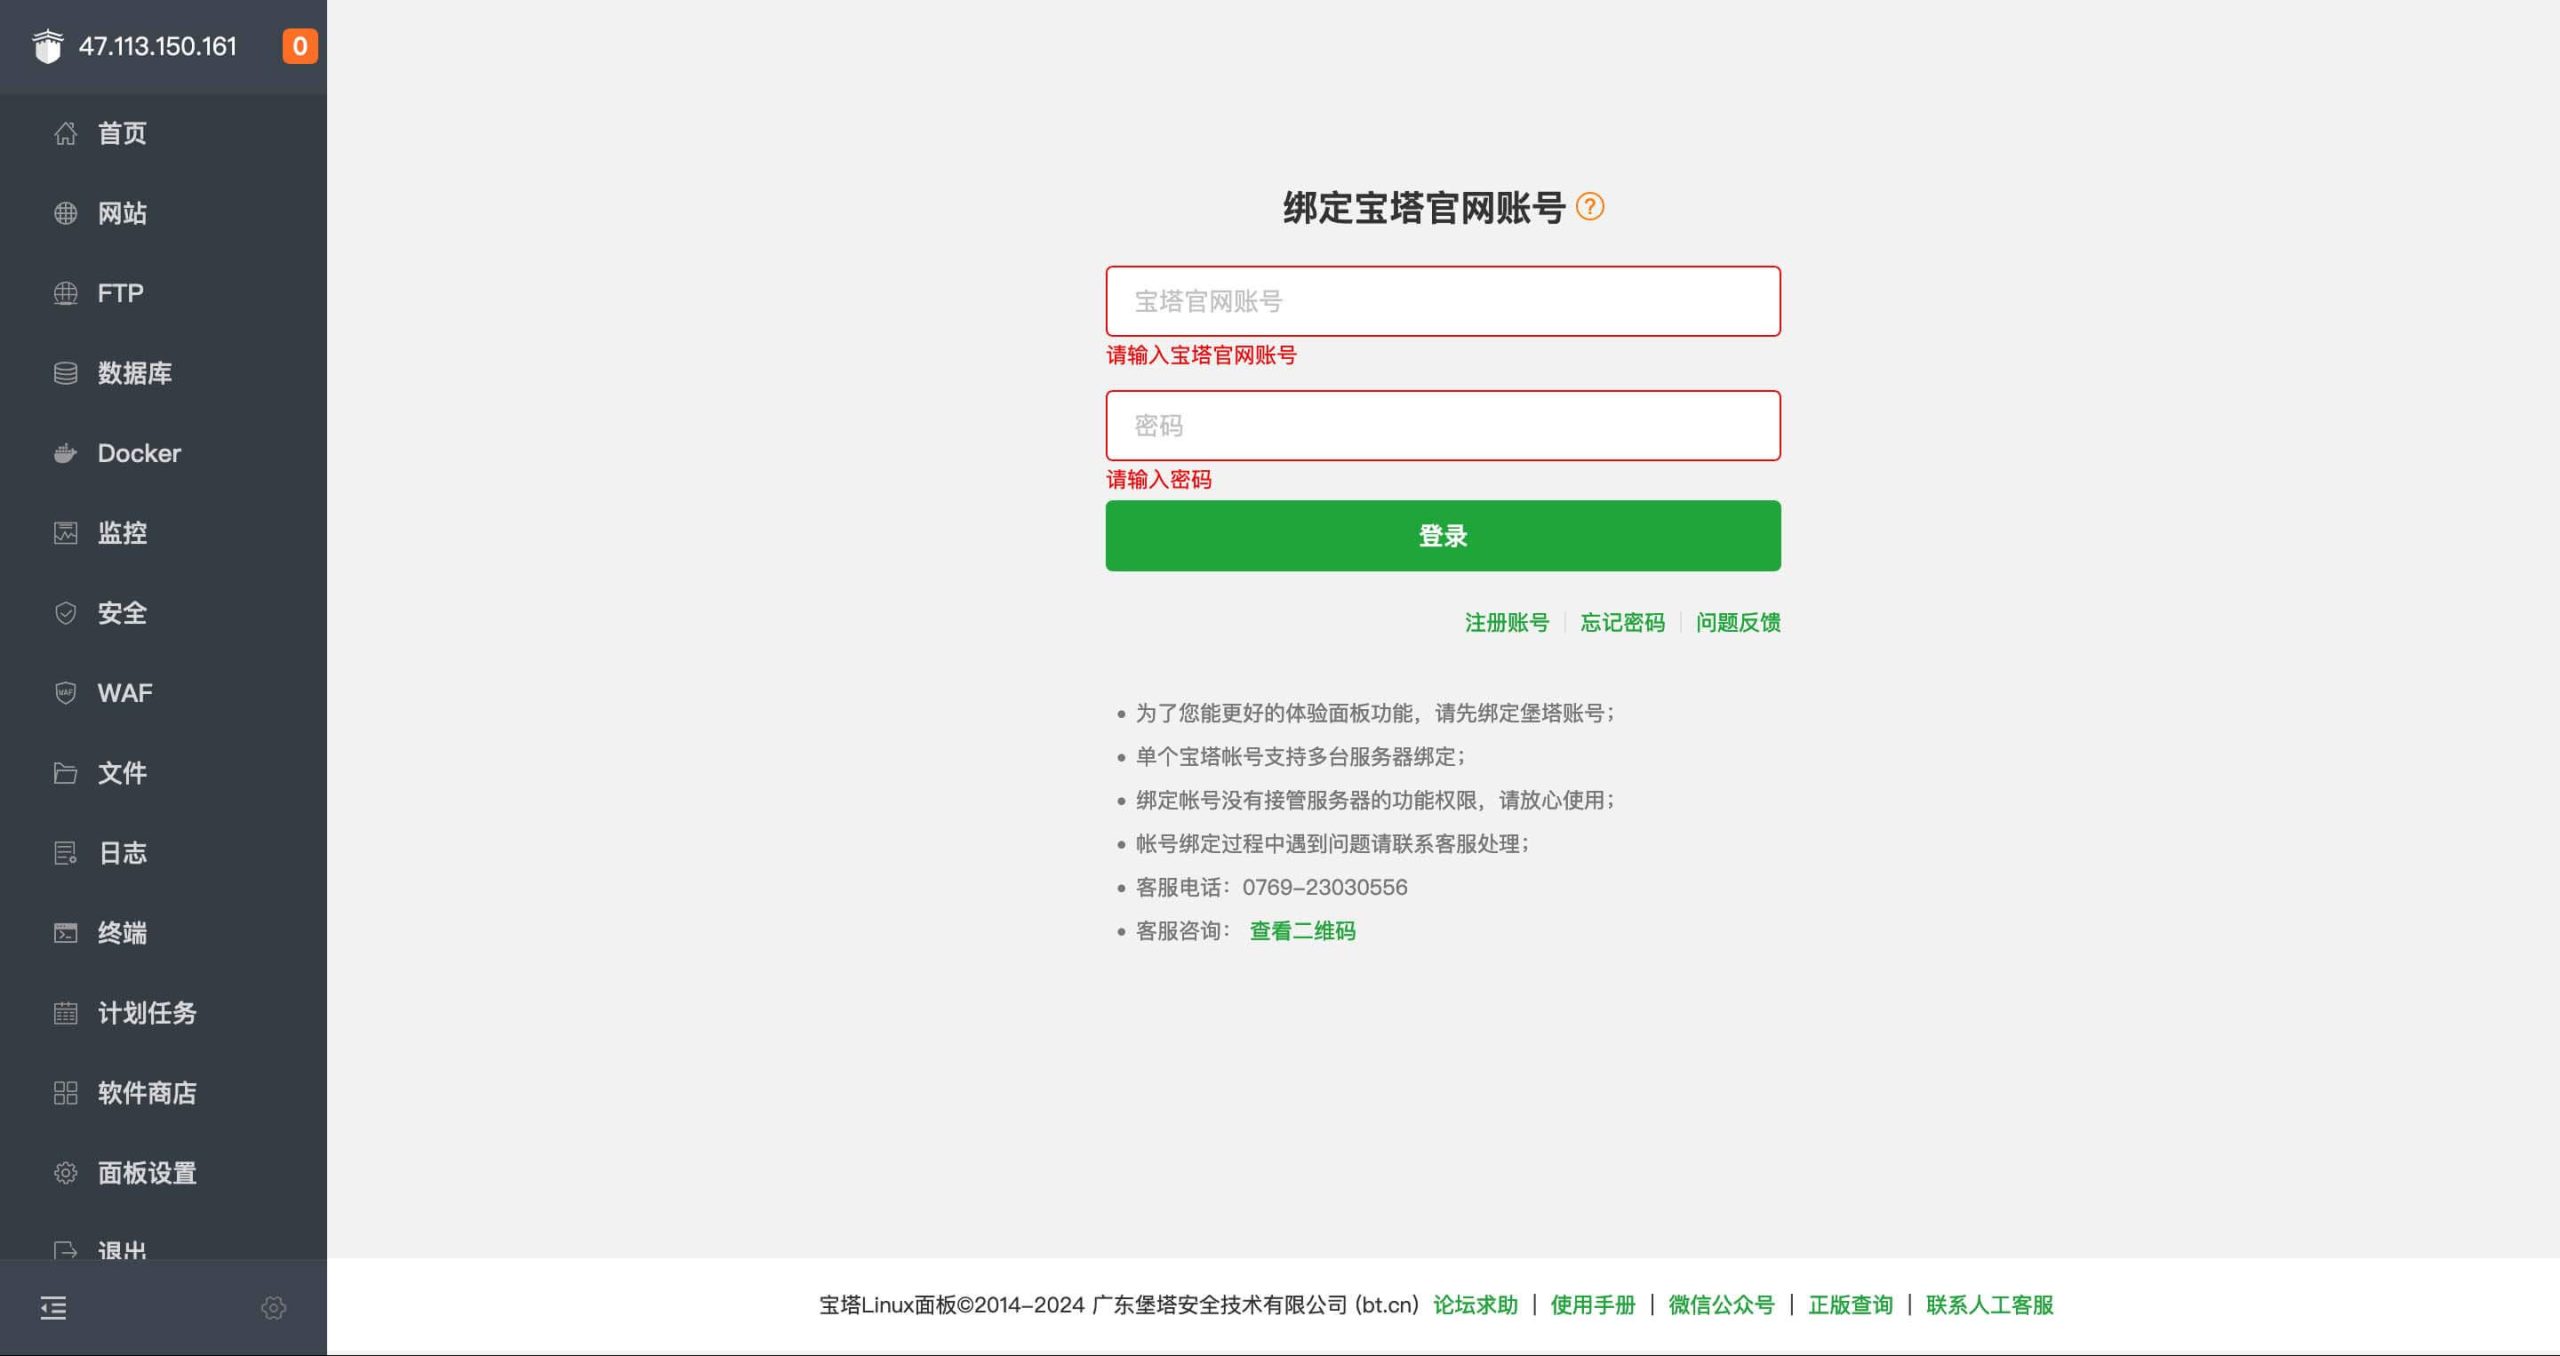Focus the 宝塔官网账号 input field
The image size is (2560, 1356).
[1442, 301]
